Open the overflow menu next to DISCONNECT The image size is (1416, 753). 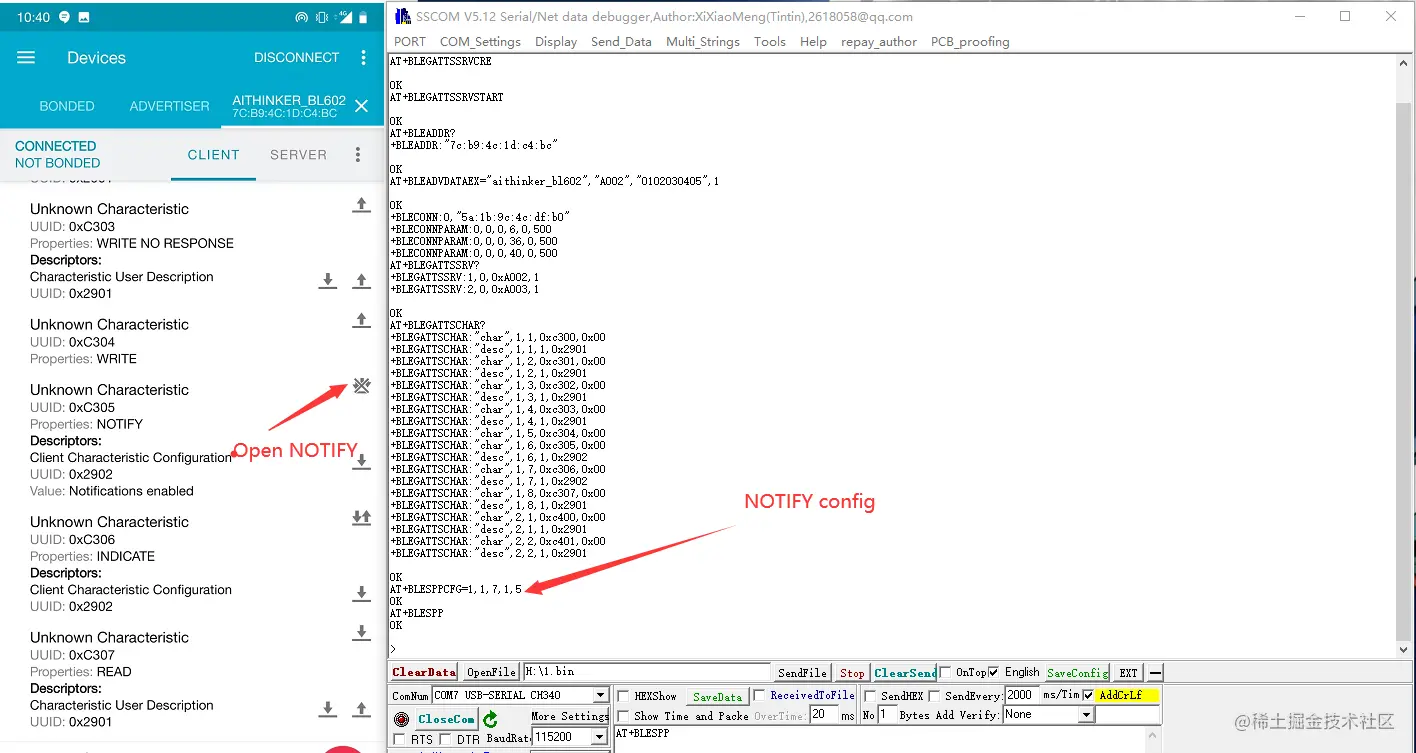click(x=364, y=58)
